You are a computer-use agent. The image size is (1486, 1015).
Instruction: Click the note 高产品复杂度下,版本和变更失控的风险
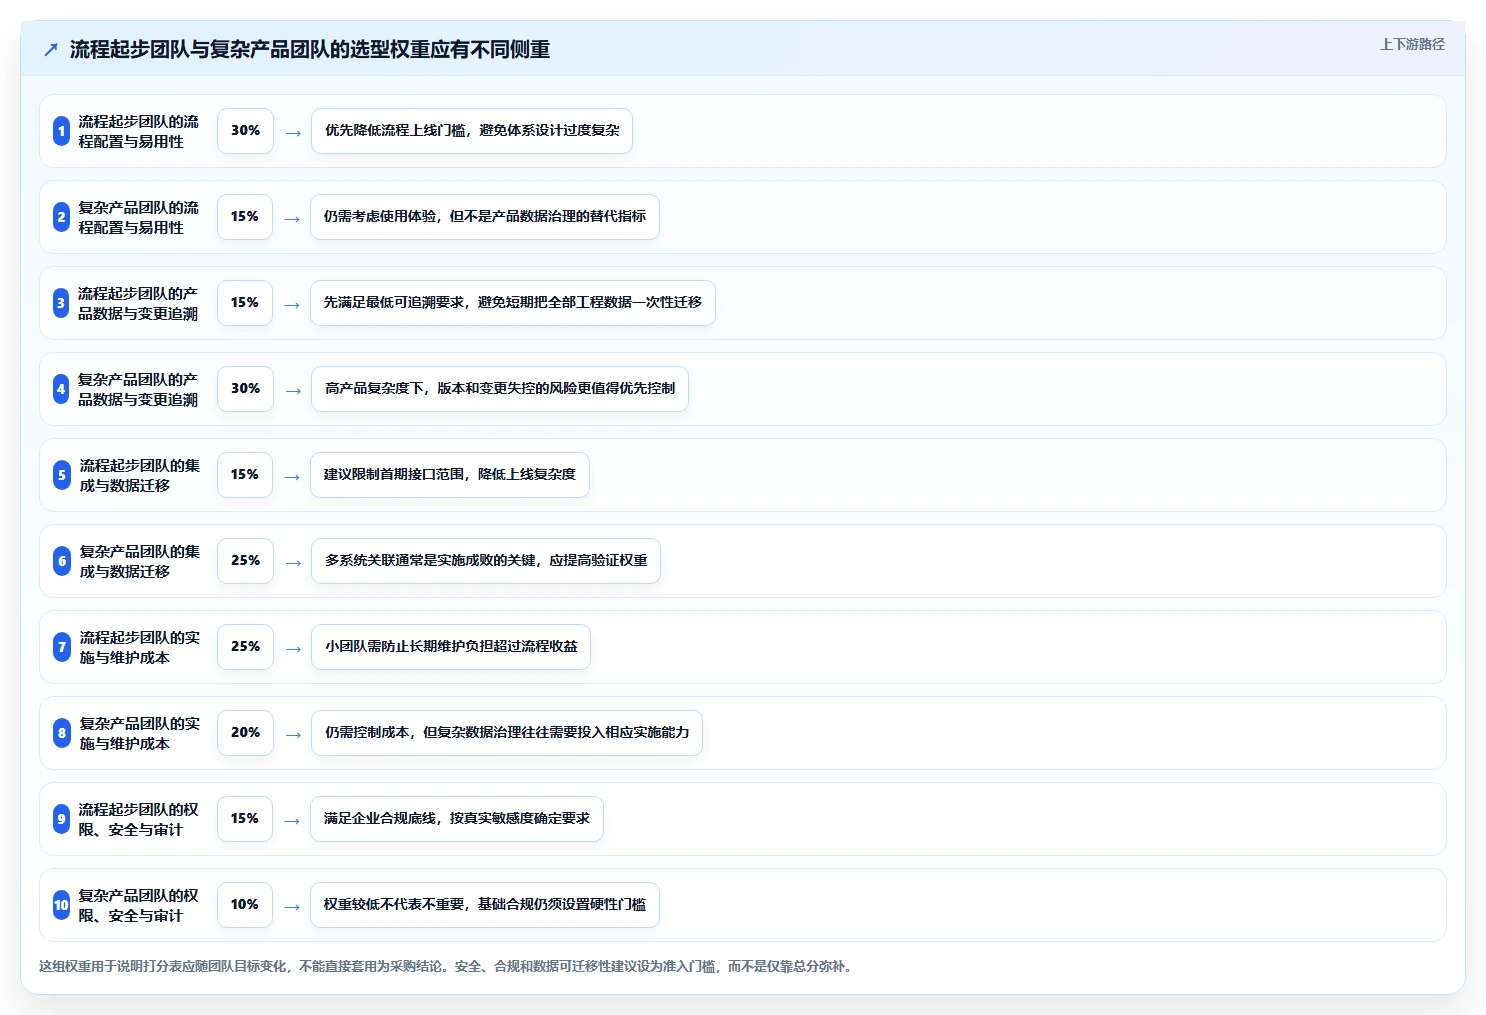tap(500, 389)
